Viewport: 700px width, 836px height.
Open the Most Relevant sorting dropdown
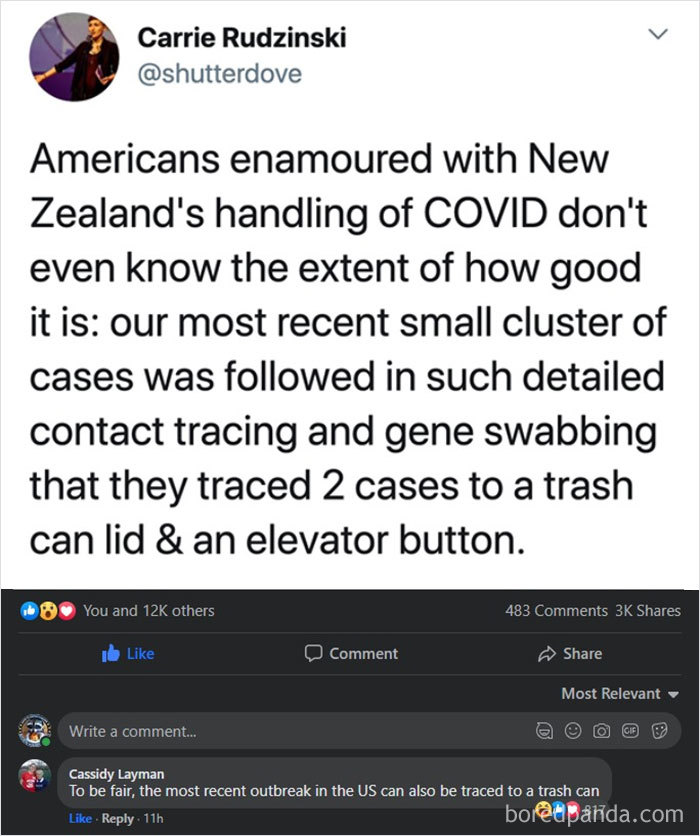tap(616, 693)
